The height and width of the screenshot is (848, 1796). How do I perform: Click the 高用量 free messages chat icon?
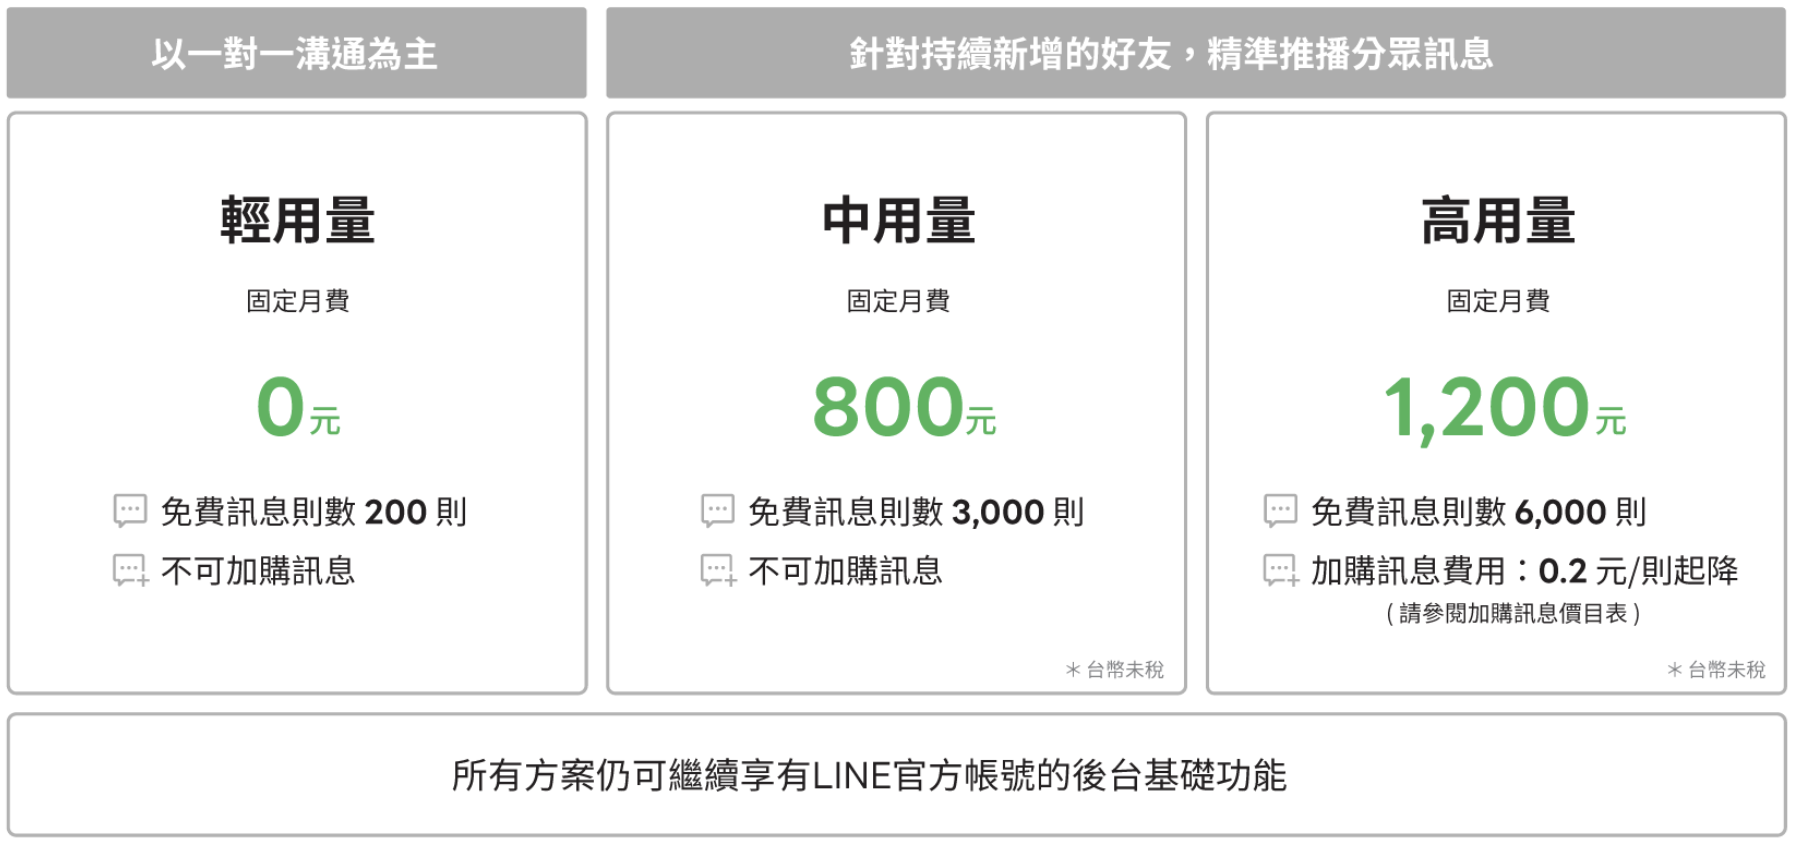1280,511
